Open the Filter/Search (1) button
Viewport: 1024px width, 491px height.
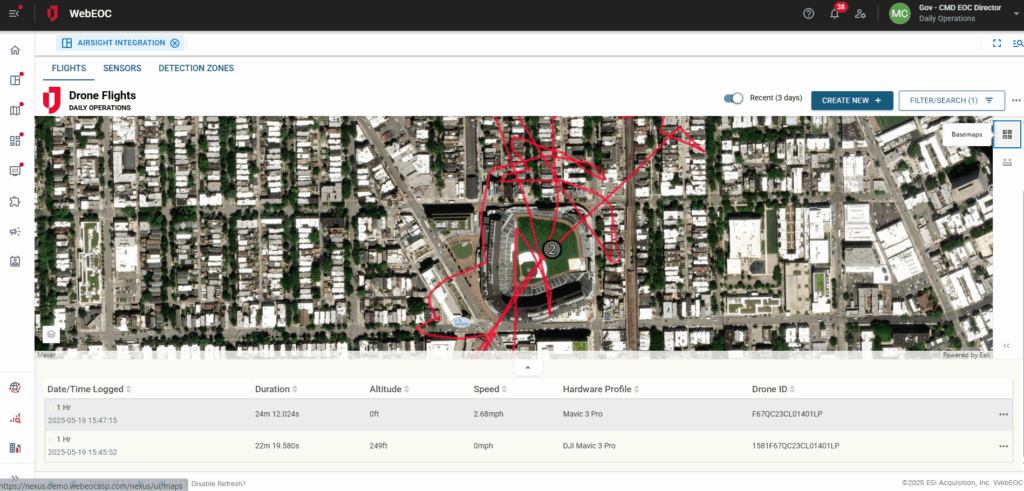[x=951, y=100]
